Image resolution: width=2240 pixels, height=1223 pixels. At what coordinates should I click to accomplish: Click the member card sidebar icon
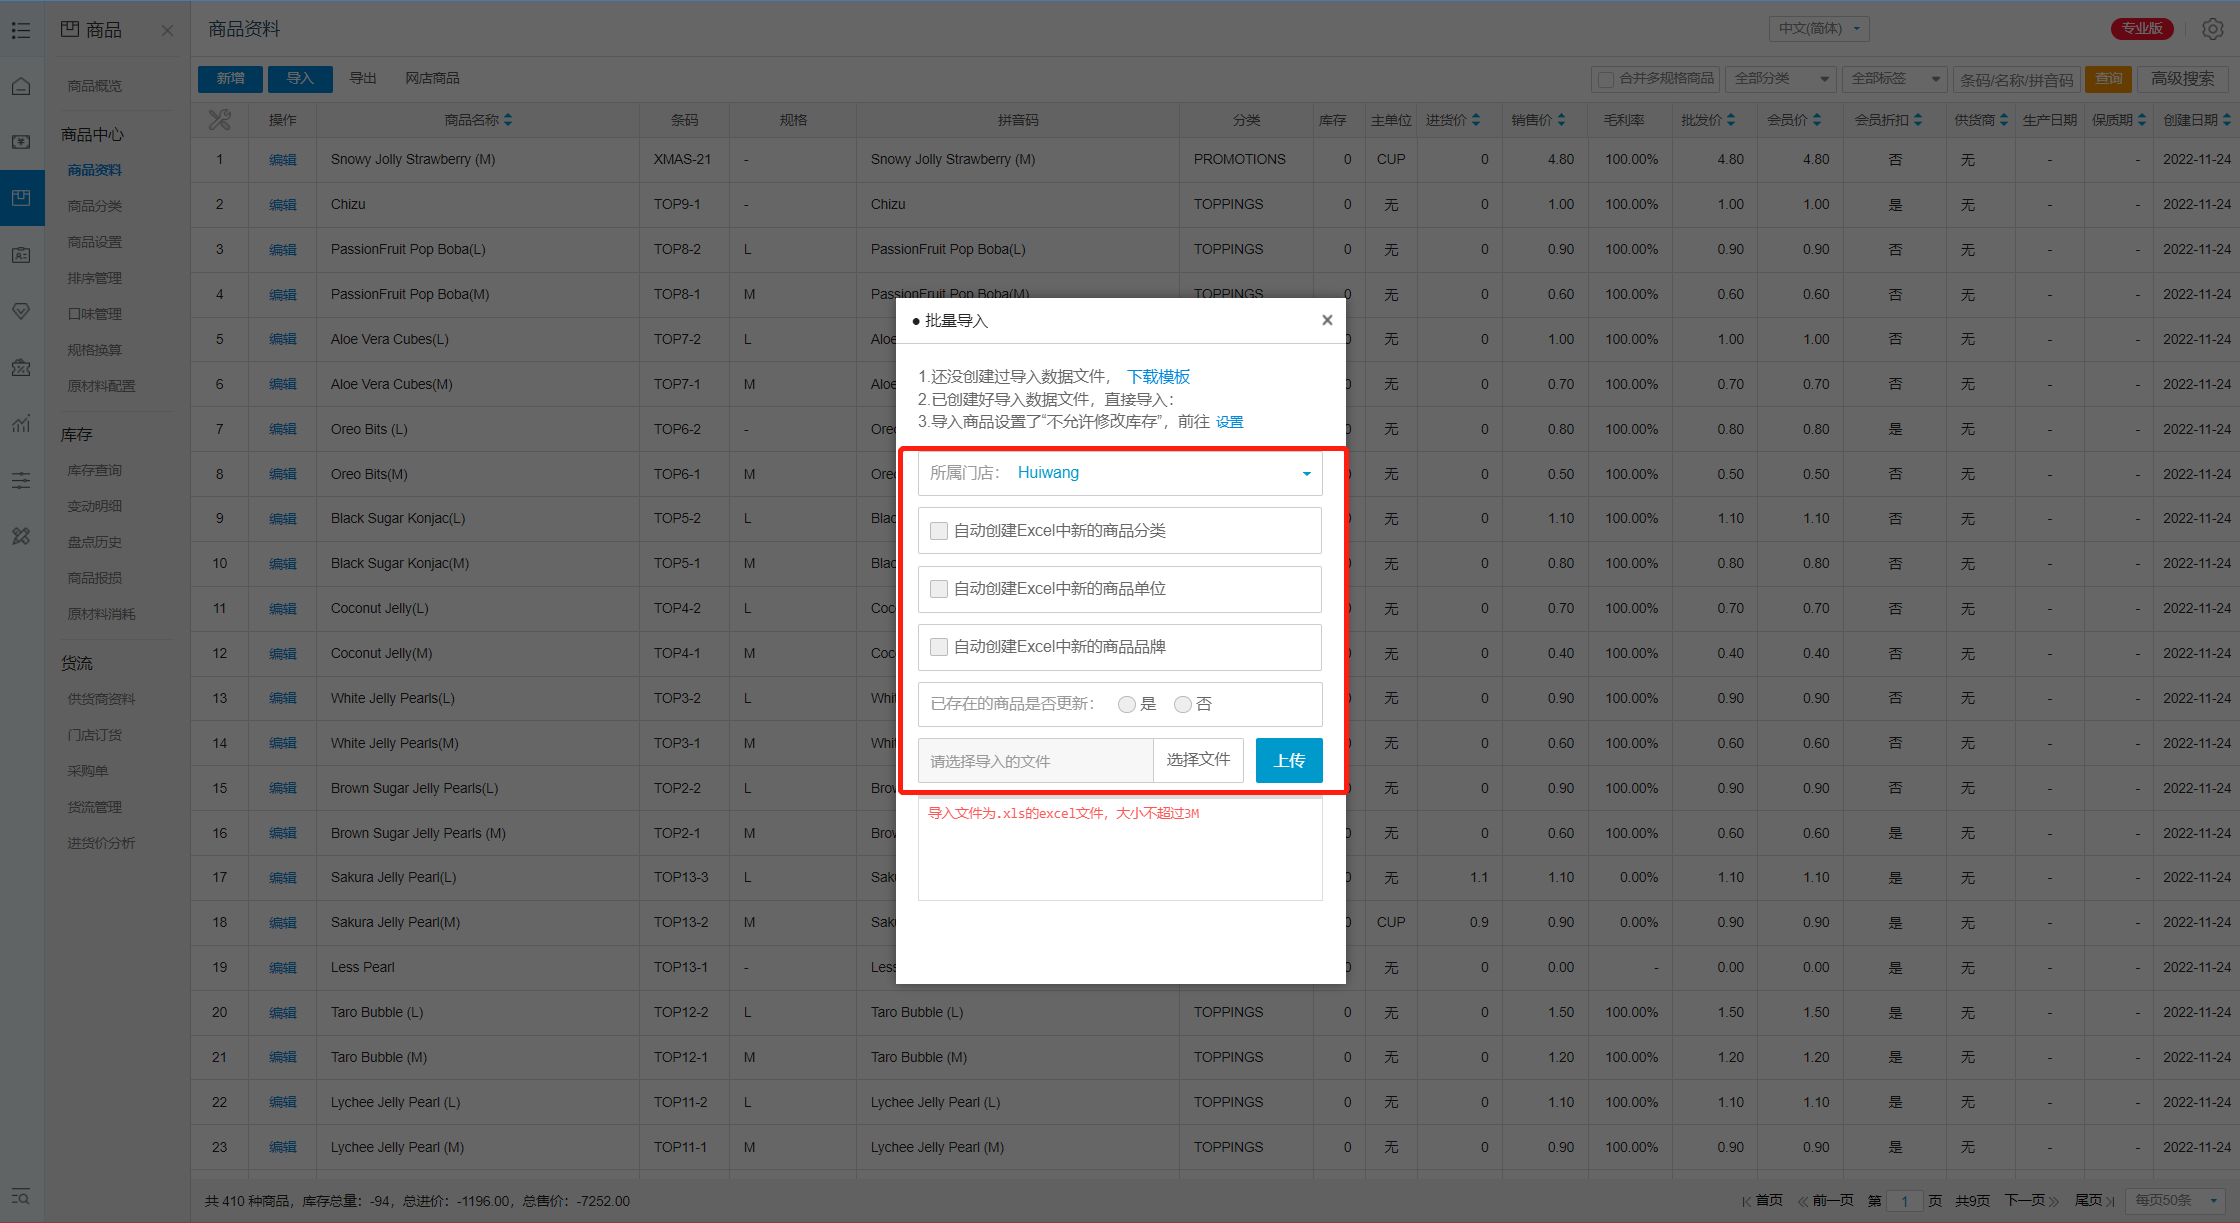coord(21,255)
